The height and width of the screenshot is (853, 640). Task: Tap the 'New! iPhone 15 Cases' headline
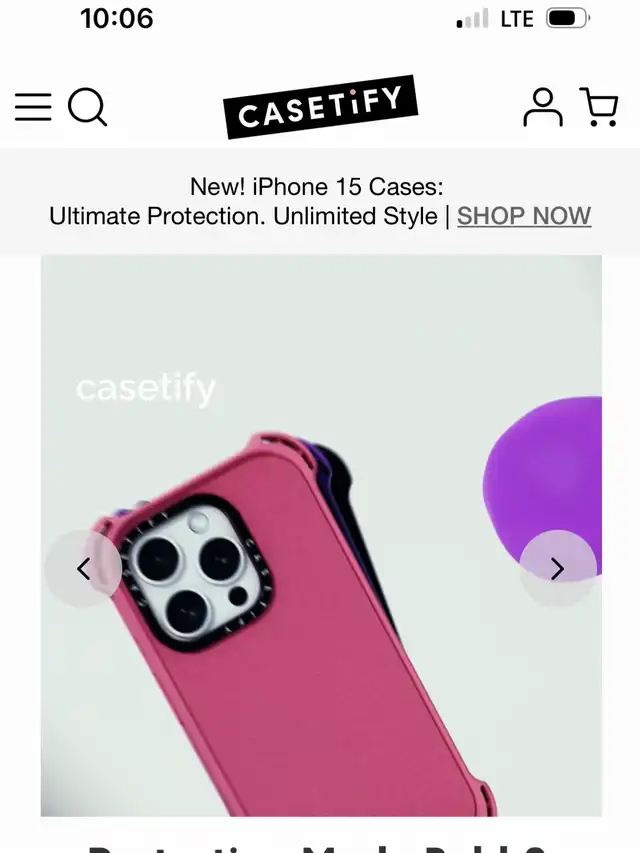point(317,187)
